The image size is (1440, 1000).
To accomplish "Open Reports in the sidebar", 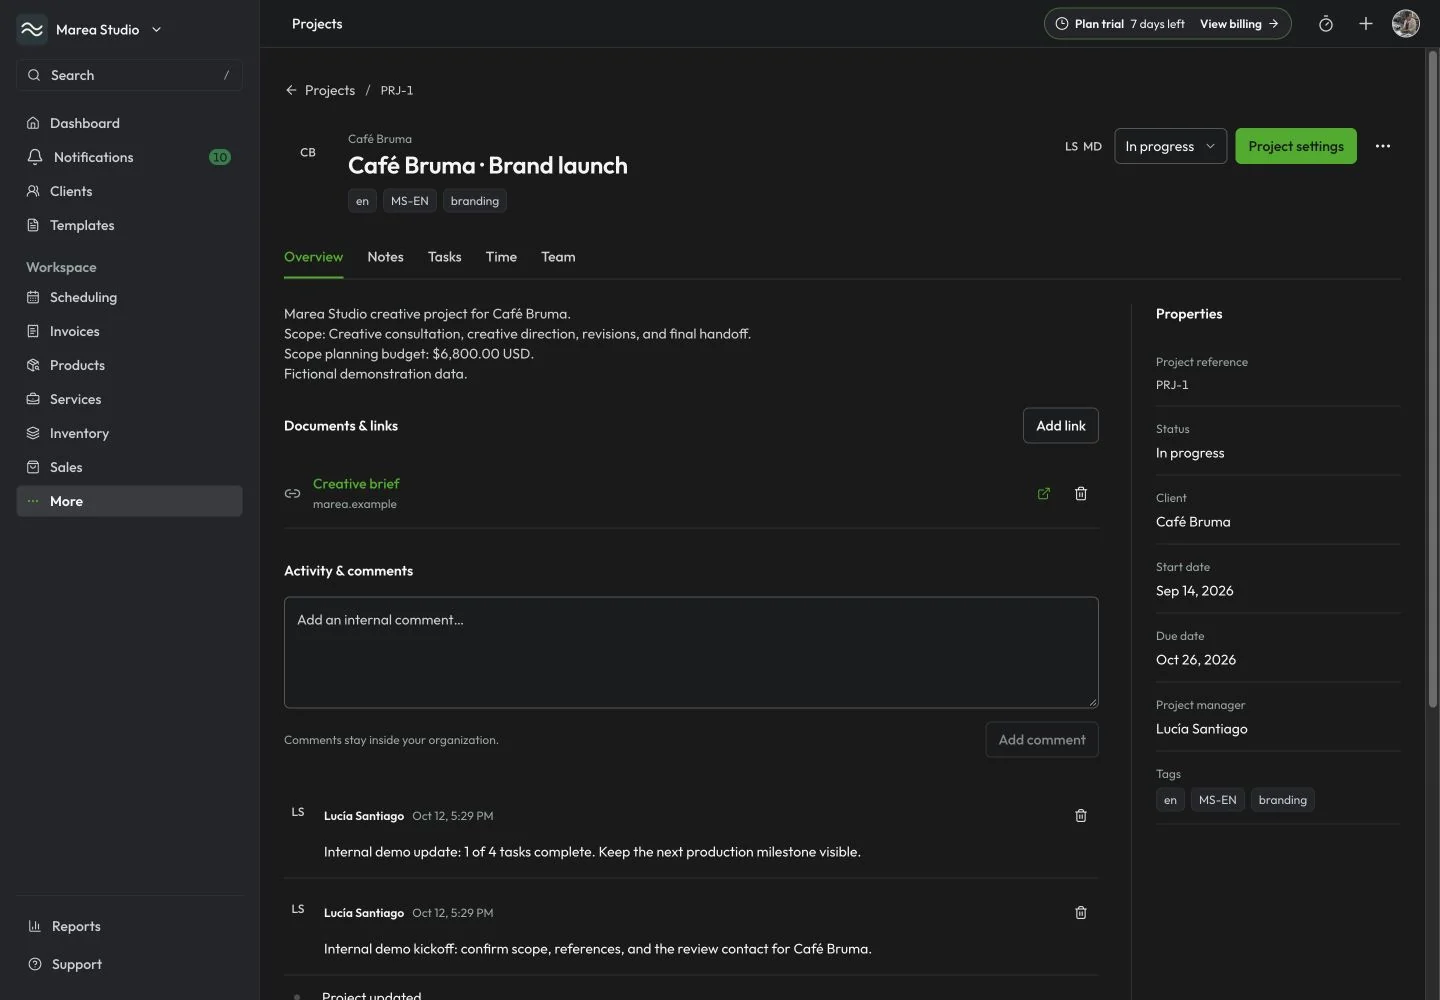I will (130, 926).
